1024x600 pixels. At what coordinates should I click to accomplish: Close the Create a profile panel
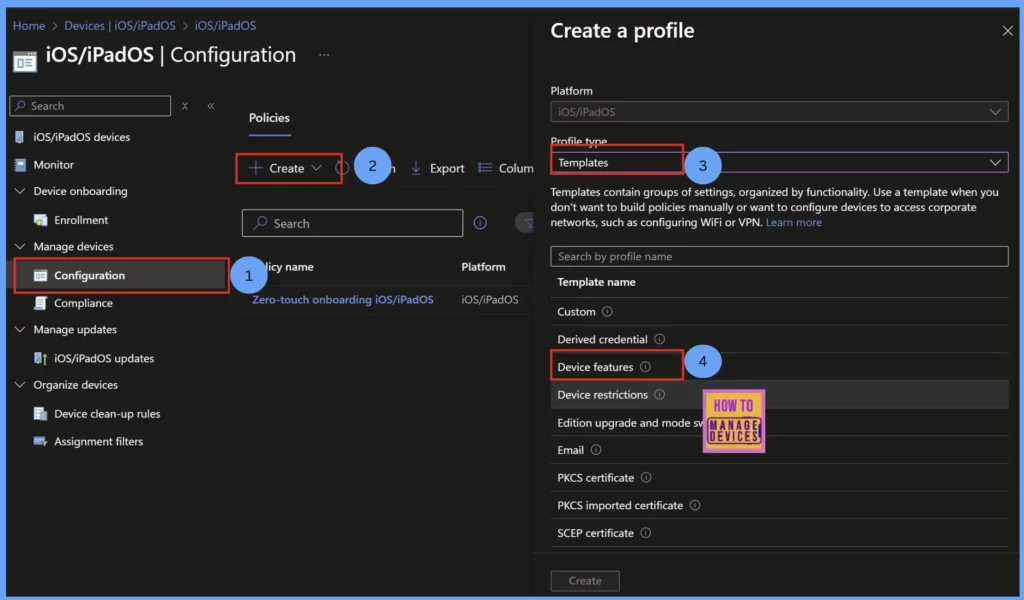tap(1007, 31)
